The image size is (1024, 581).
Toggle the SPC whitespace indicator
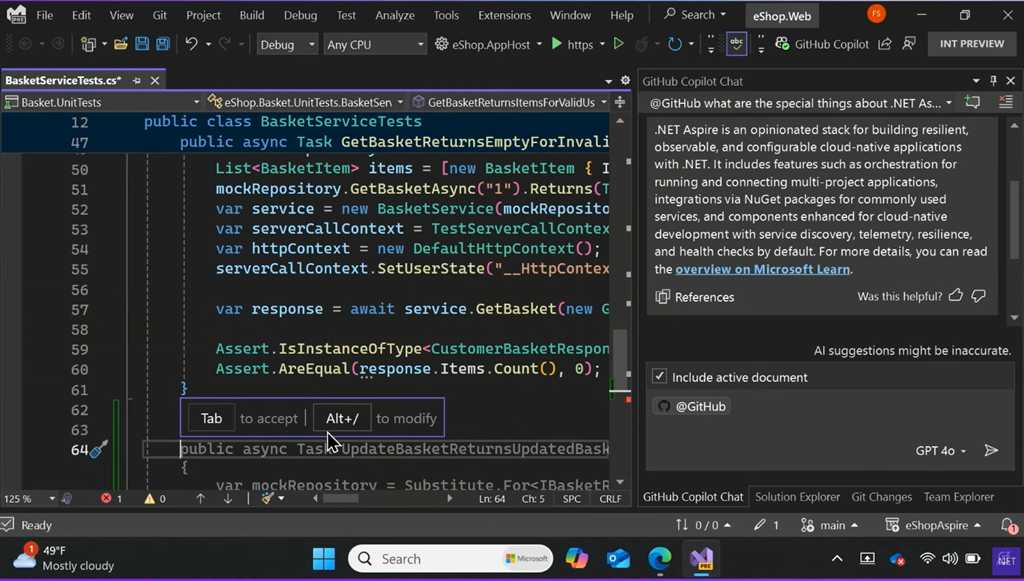[572, 498]
